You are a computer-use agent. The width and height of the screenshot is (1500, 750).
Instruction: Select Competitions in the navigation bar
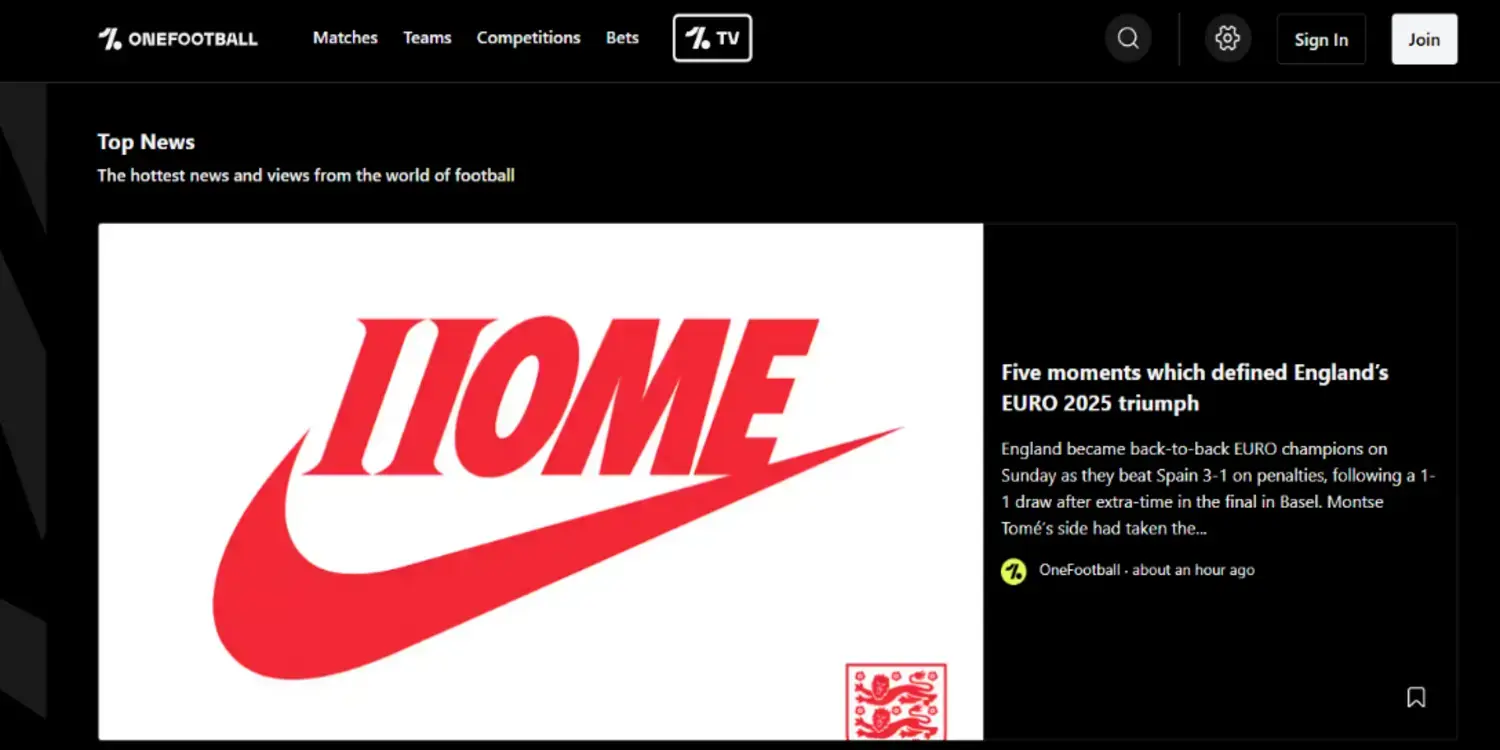528,38
